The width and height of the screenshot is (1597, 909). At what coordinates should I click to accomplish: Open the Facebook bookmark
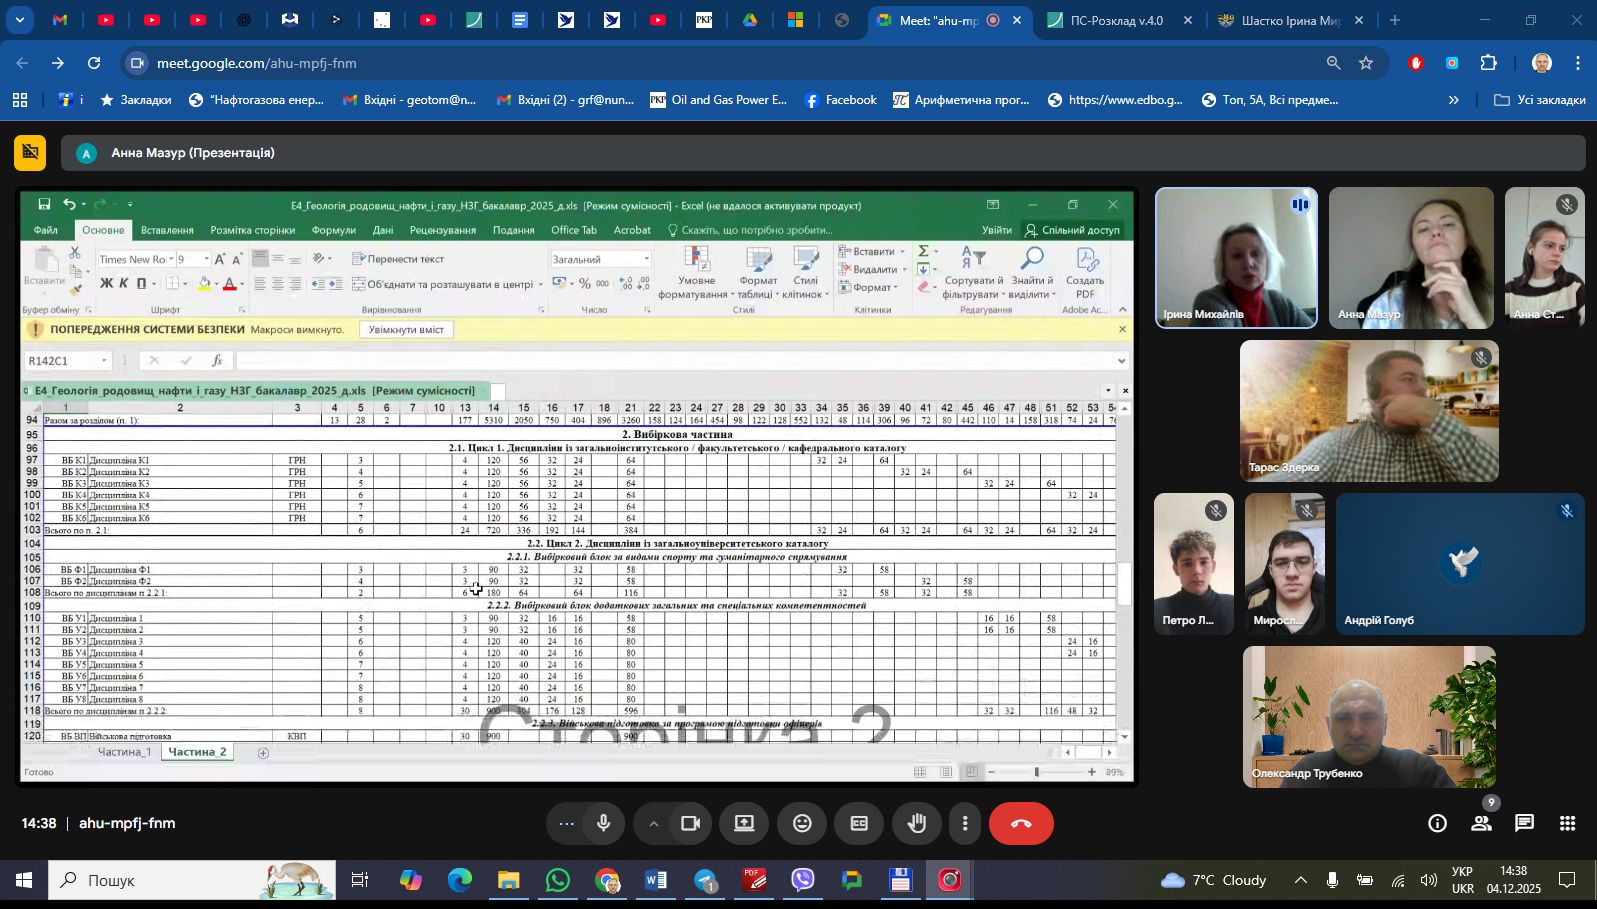click(x=840, y=100)
